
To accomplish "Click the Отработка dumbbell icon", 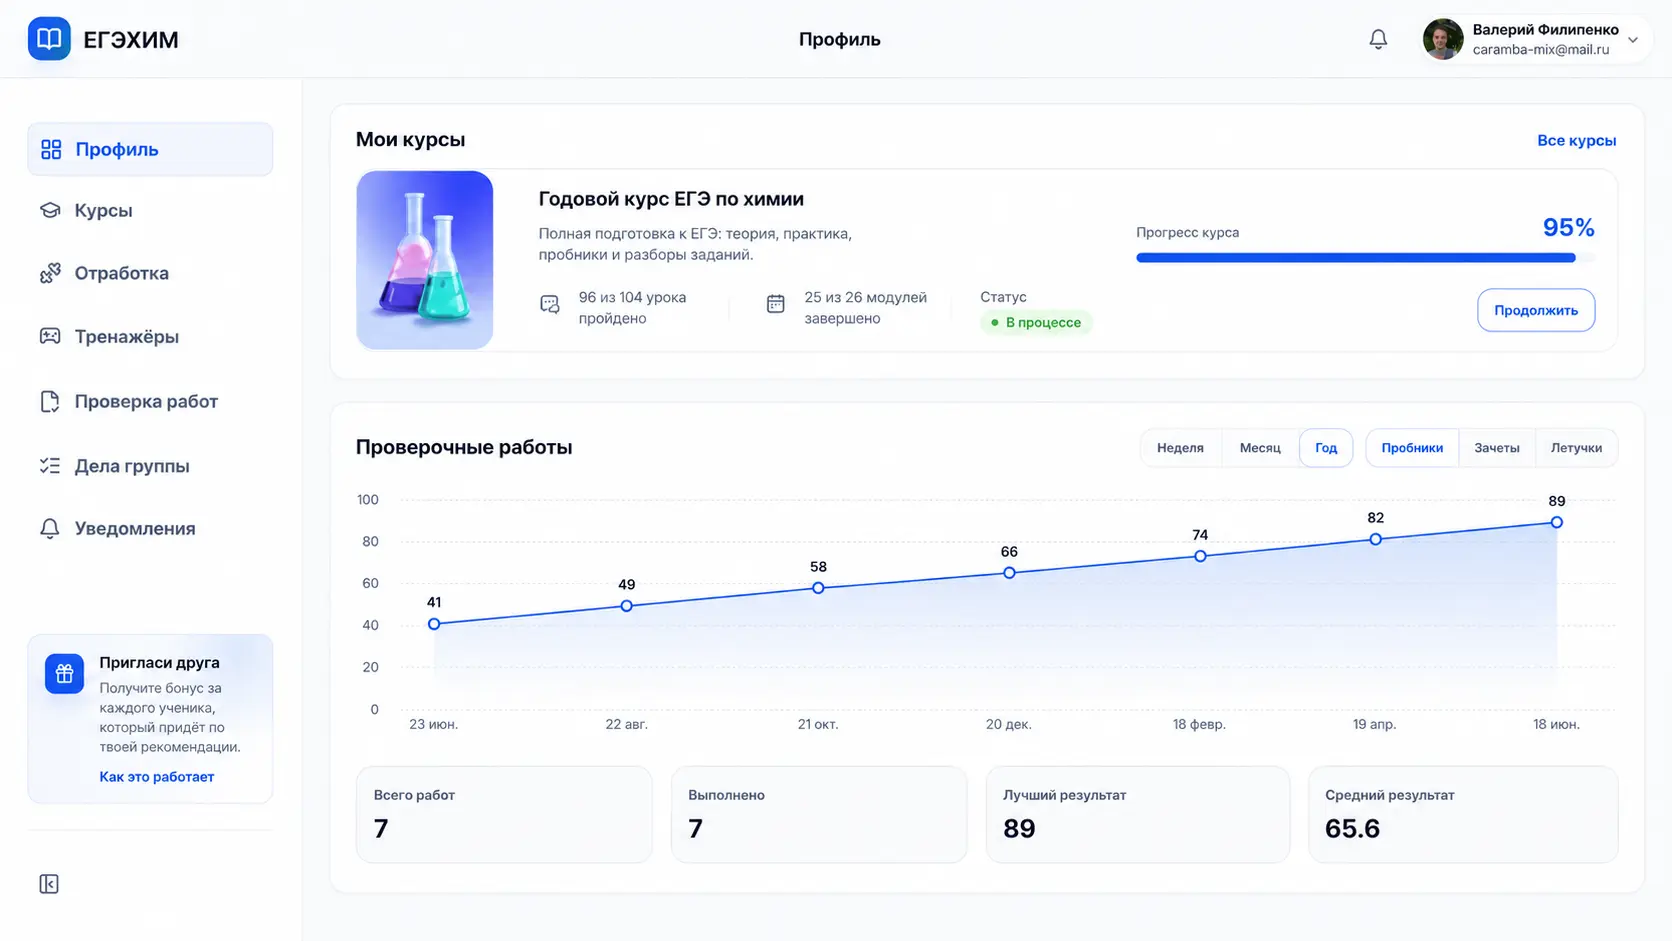I will 50,273.
